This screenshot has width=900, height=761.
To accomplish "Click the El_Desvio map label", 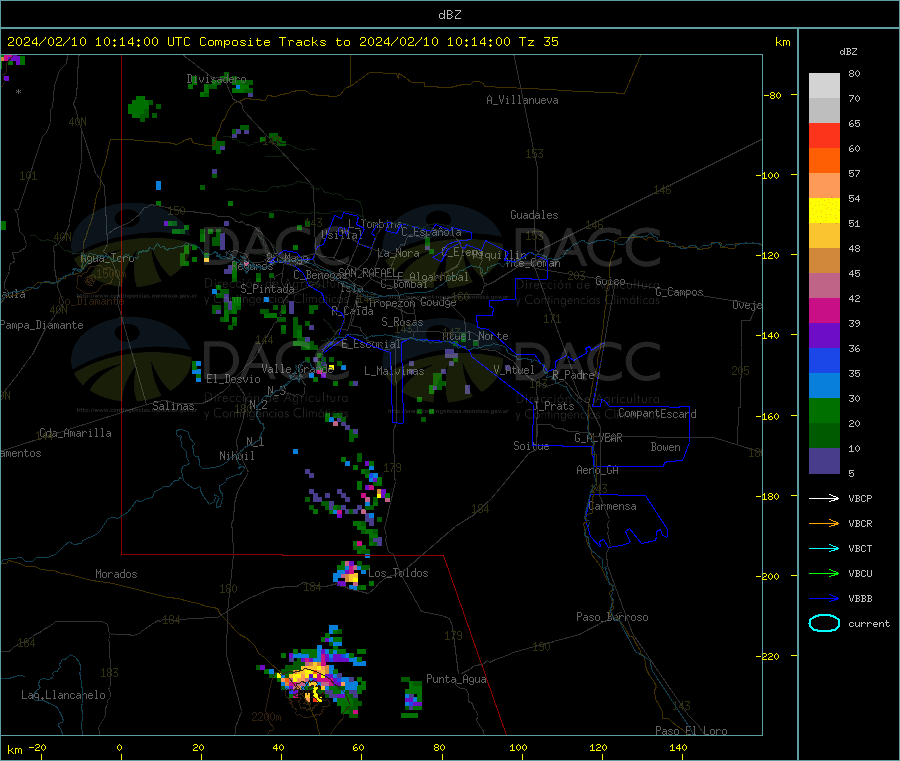I will pos(233,379).
